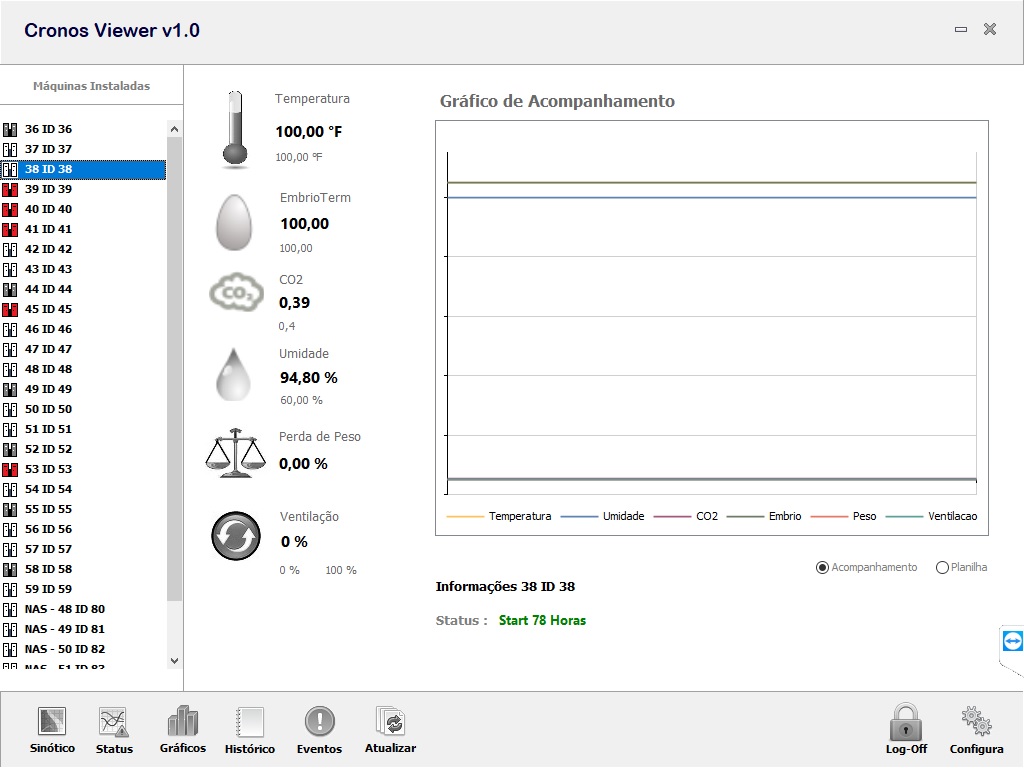Viewport: 1024px width, 768px height.
Task: Open the Configura gears icon
Action: click(976, 722)
